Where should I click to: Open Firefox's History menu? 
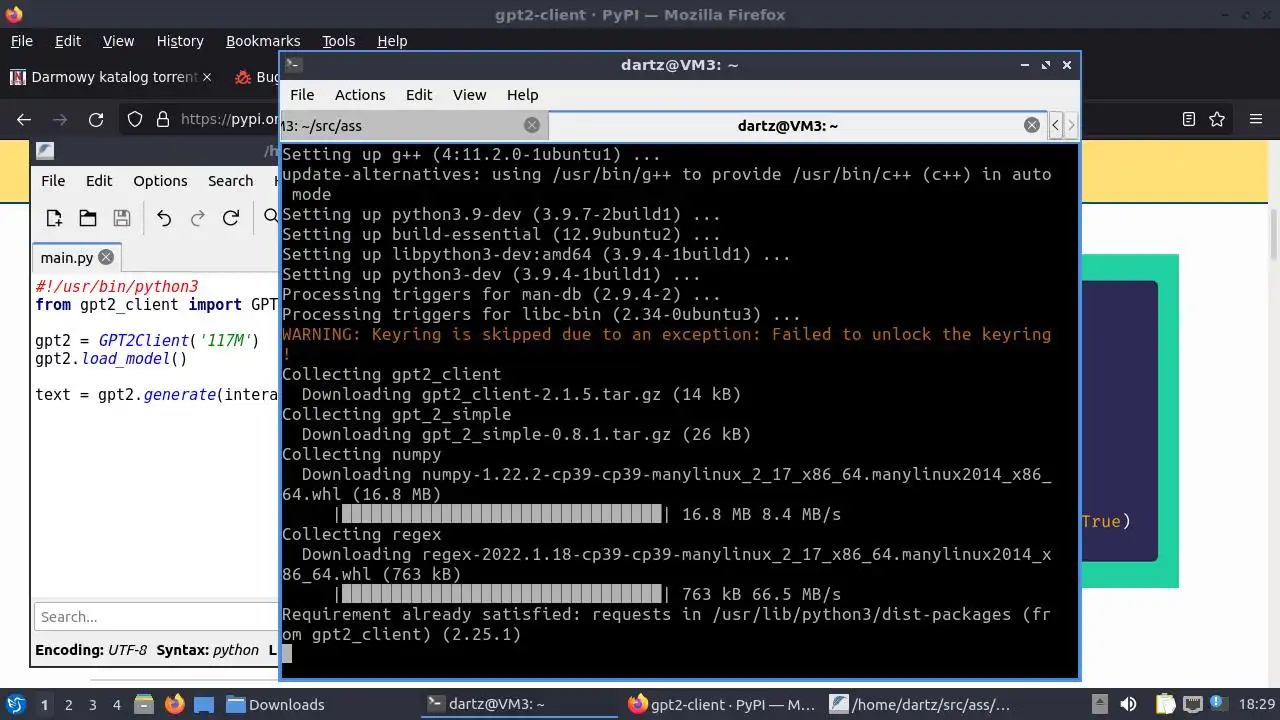(180, 41)
